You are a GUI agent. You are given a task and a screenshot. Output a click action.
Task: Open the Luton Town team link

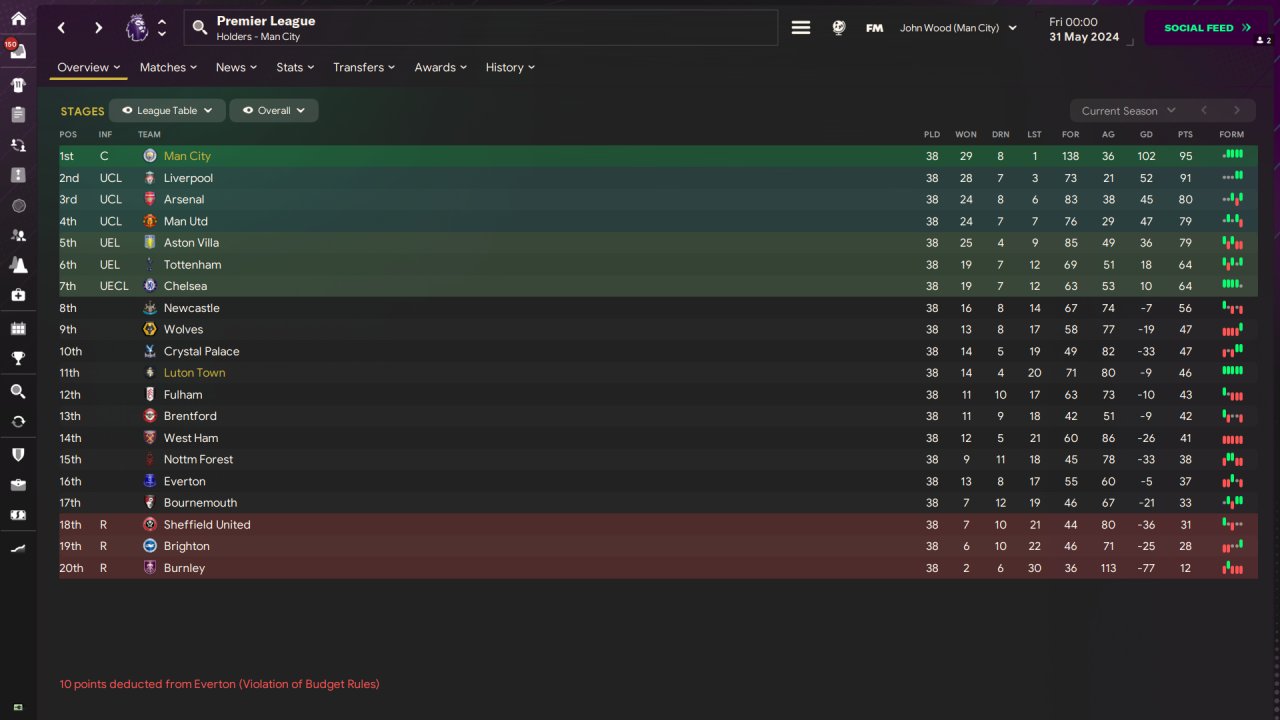(194, 373)
